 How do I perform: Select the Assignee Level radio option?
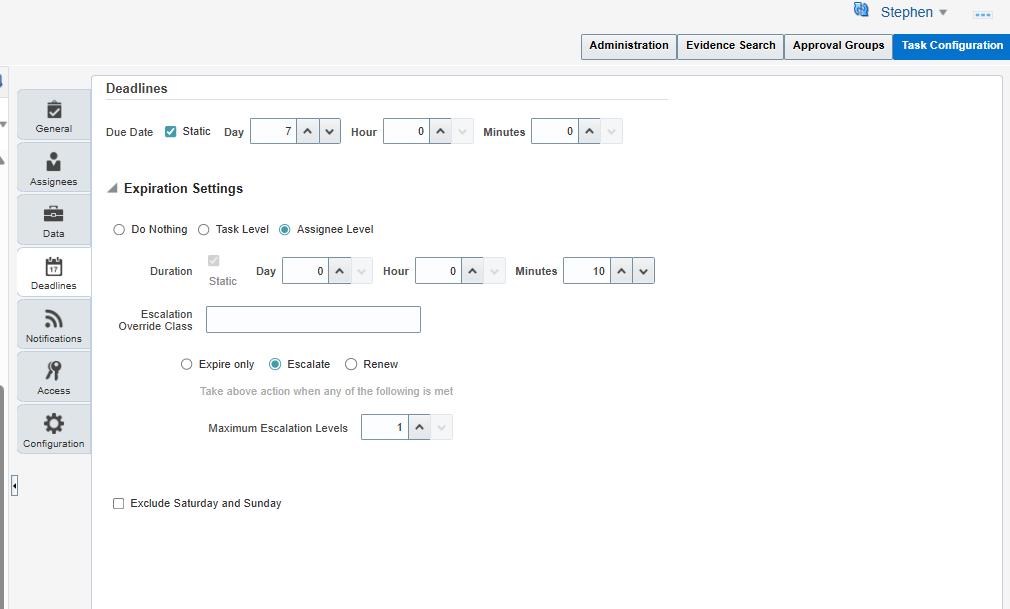click(x=285, y=229)
